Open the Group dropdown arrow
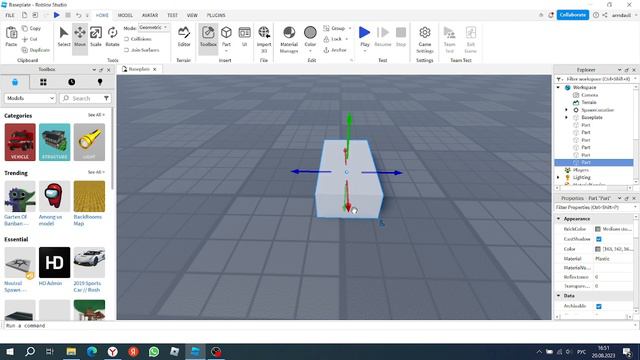This screenshot has height=360, width=640. [x=350, y=28]
